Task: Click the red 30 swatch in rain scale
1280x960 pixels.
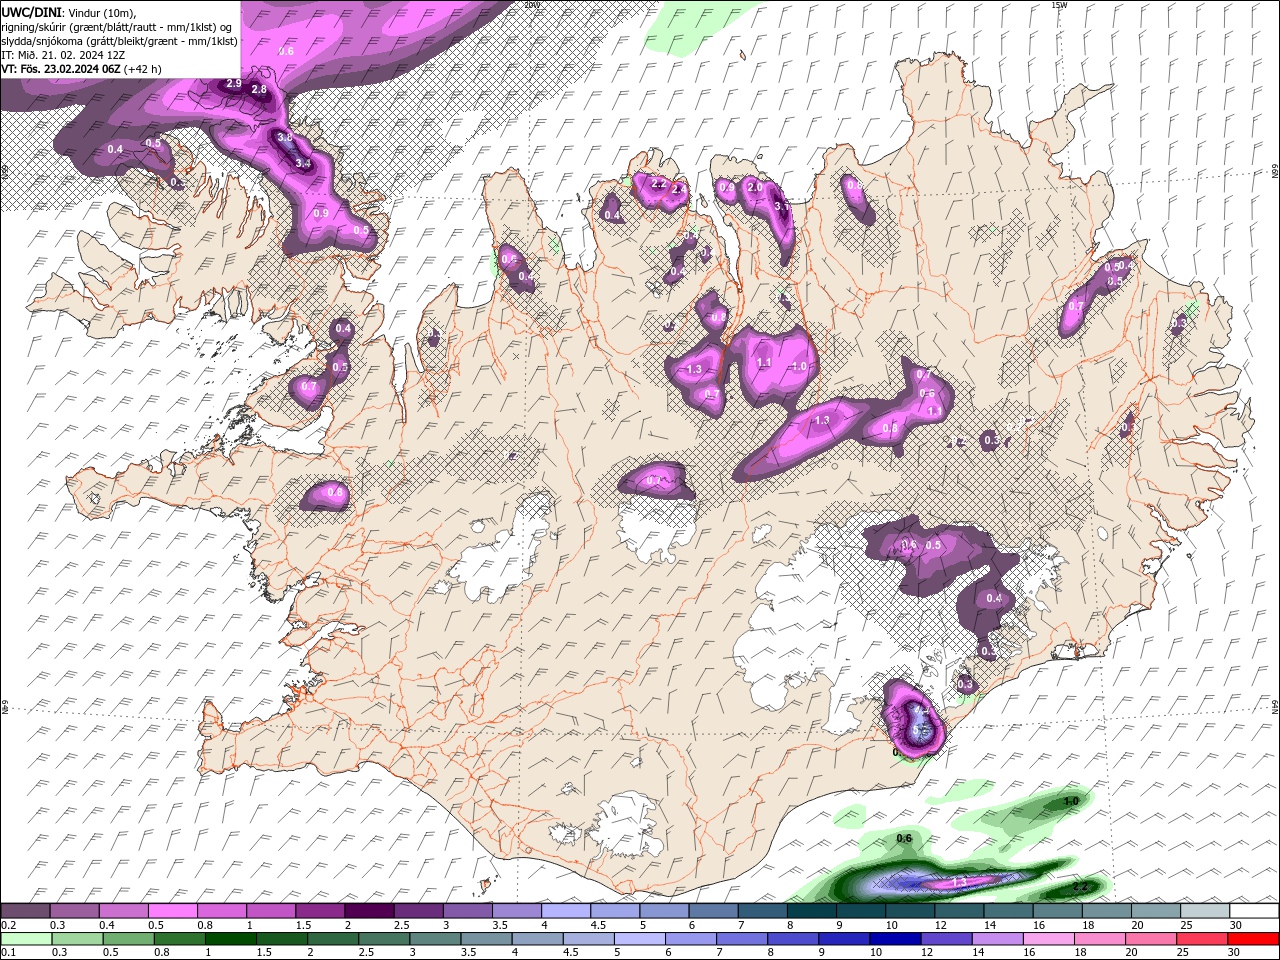Action: point(1253,939)
